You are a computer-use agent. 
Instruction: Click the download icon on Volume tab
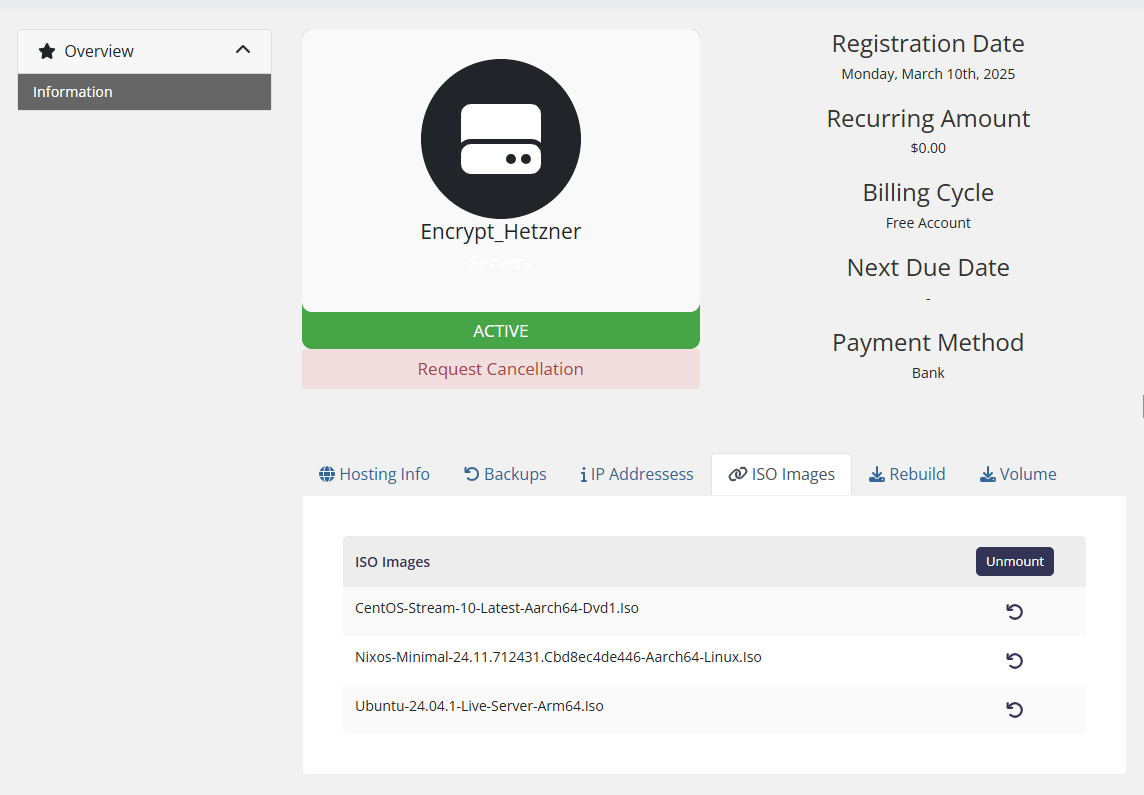987,475
